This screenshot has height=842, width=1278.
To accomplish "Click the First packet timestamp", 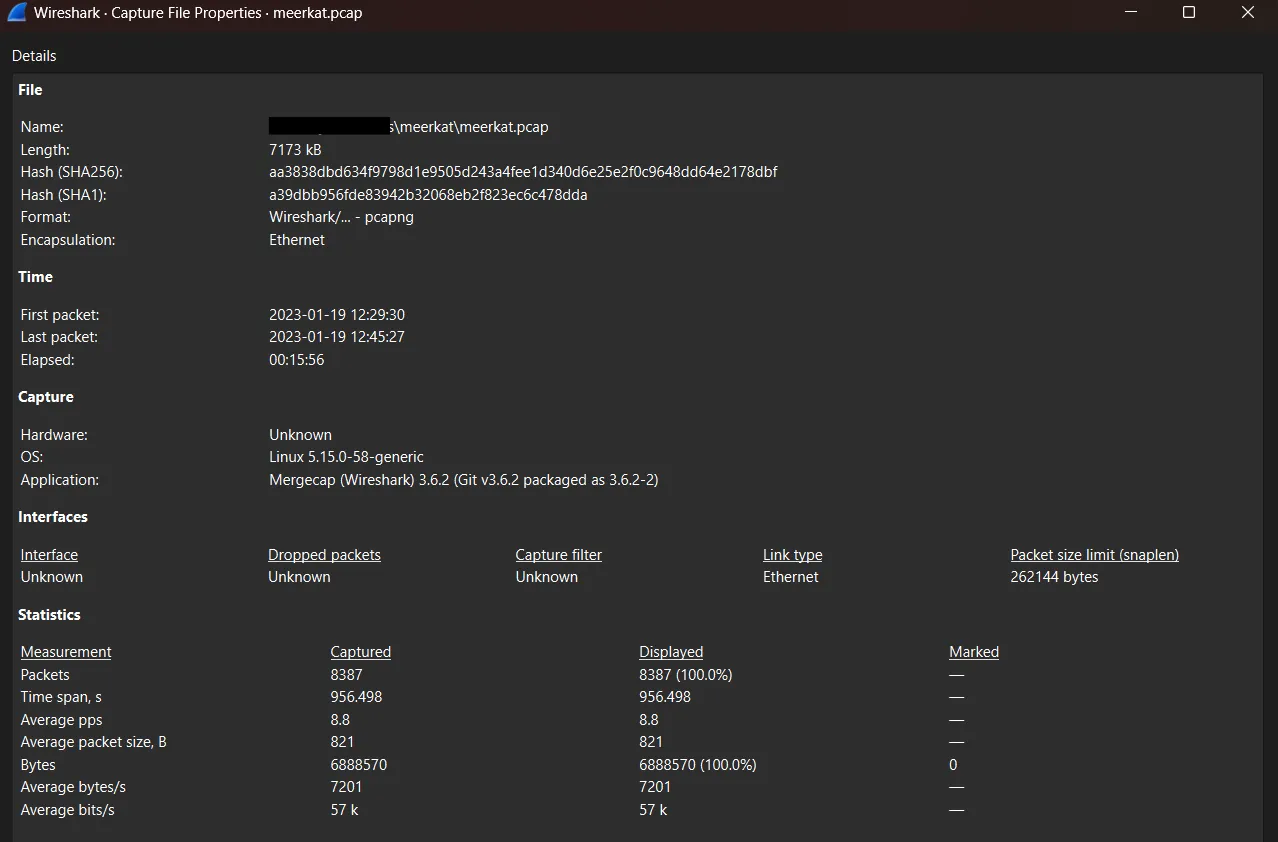I will (x=337, y=314).
